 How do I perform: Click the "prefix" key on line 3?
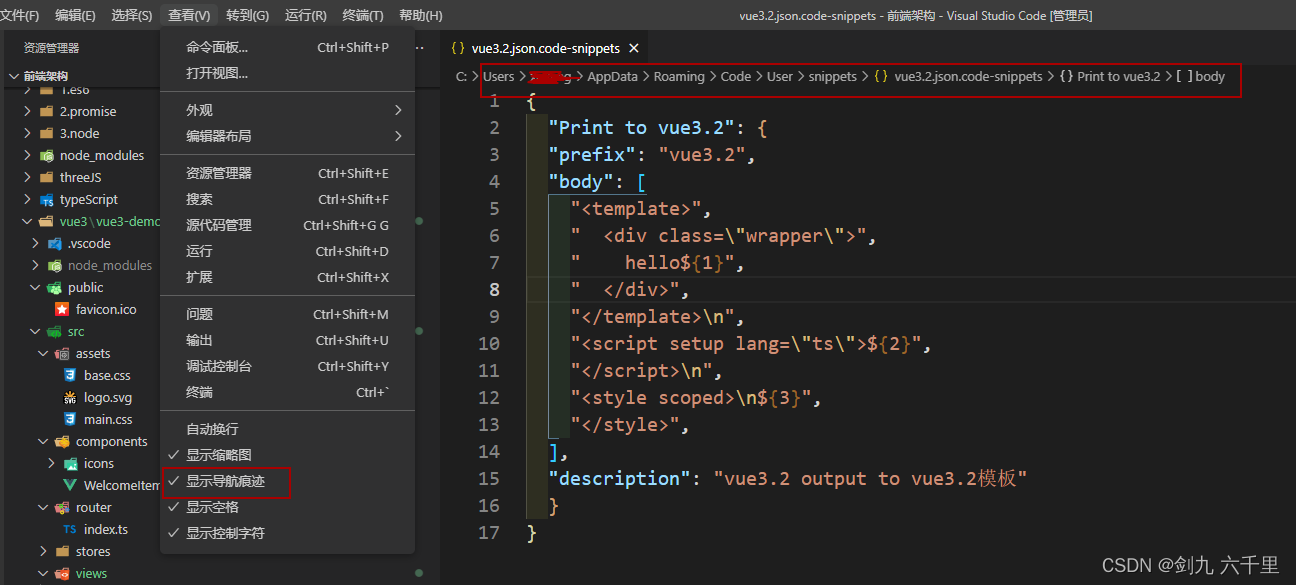[x=592, y=154]
